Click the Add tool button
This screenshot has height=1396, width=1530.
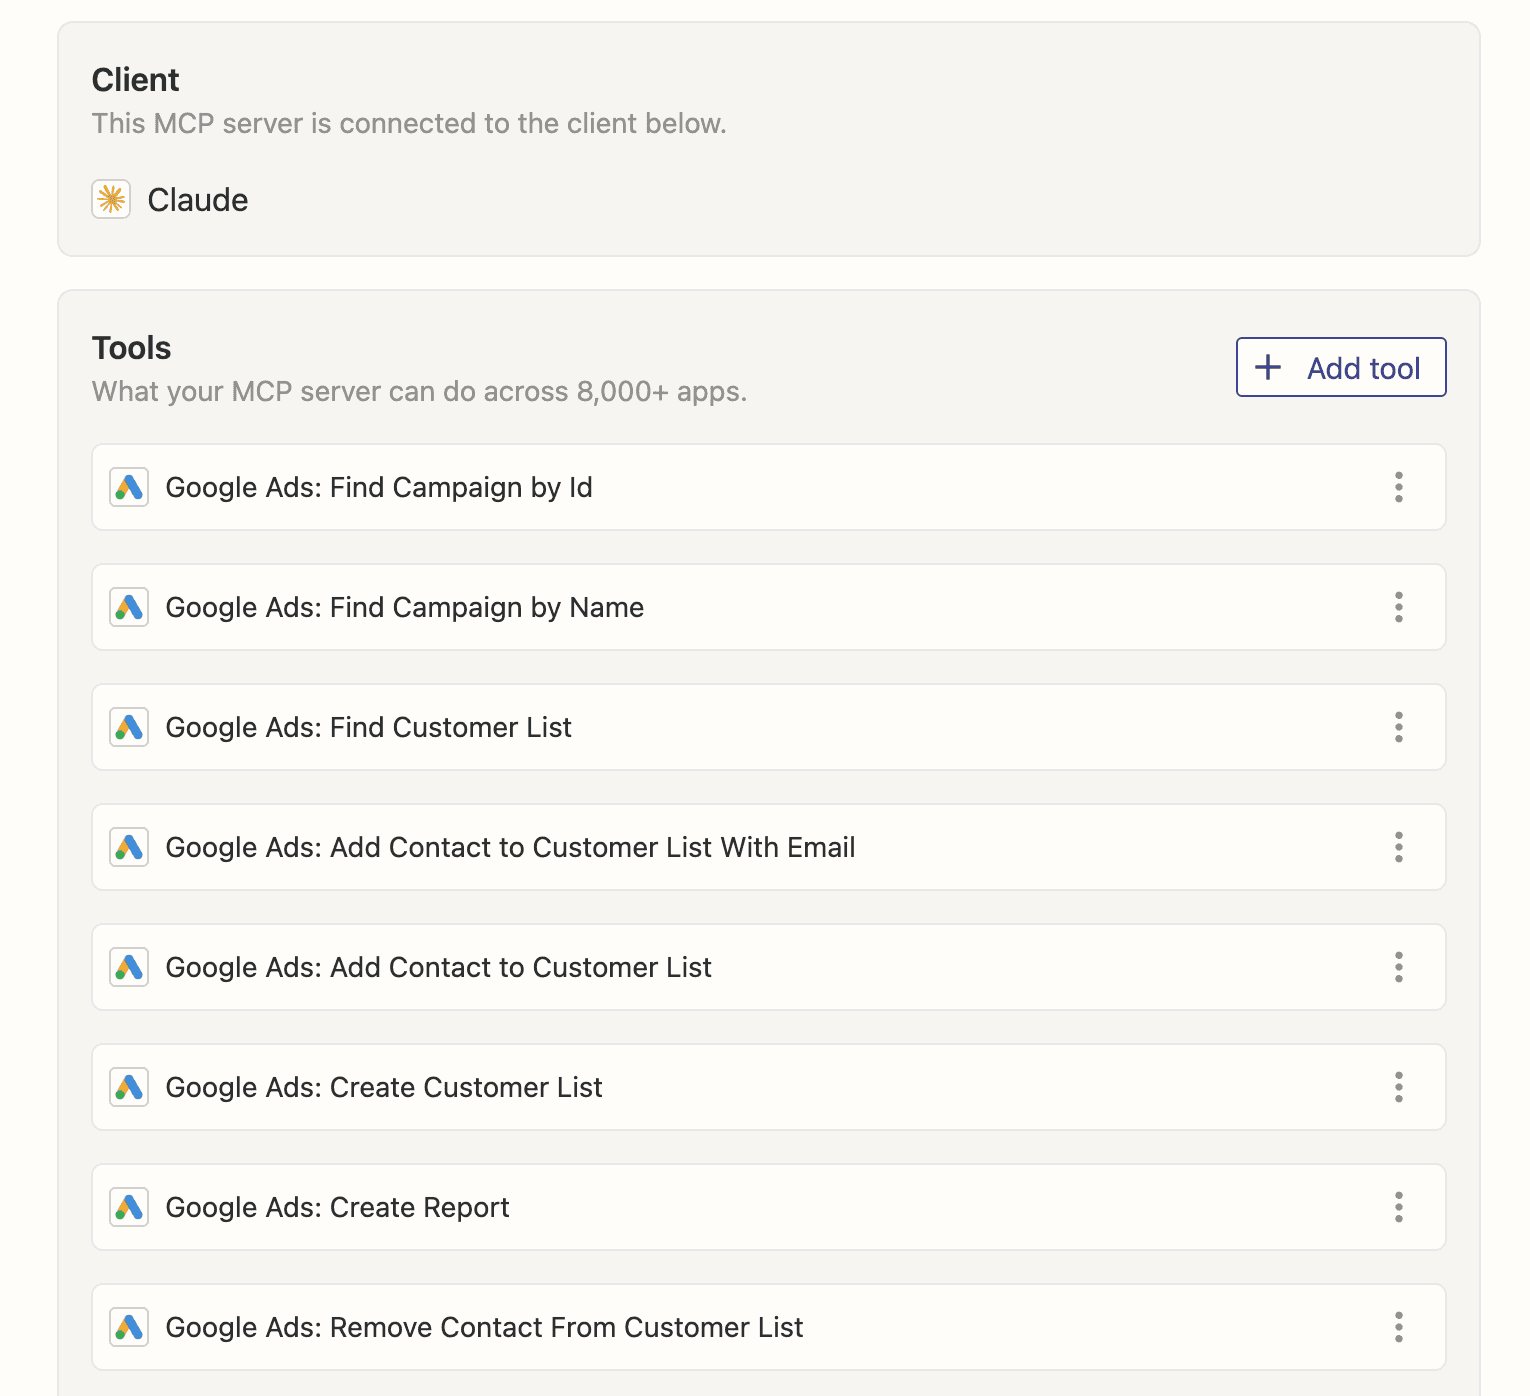click(1340, 367)
